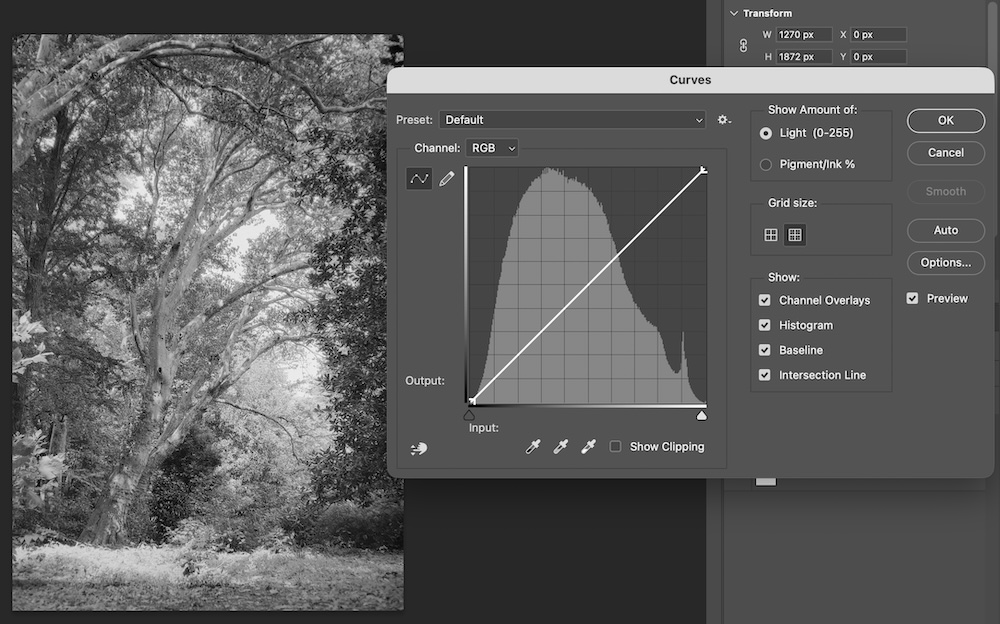Enable the Show Clipping checkbox

(x=616, y=447)
